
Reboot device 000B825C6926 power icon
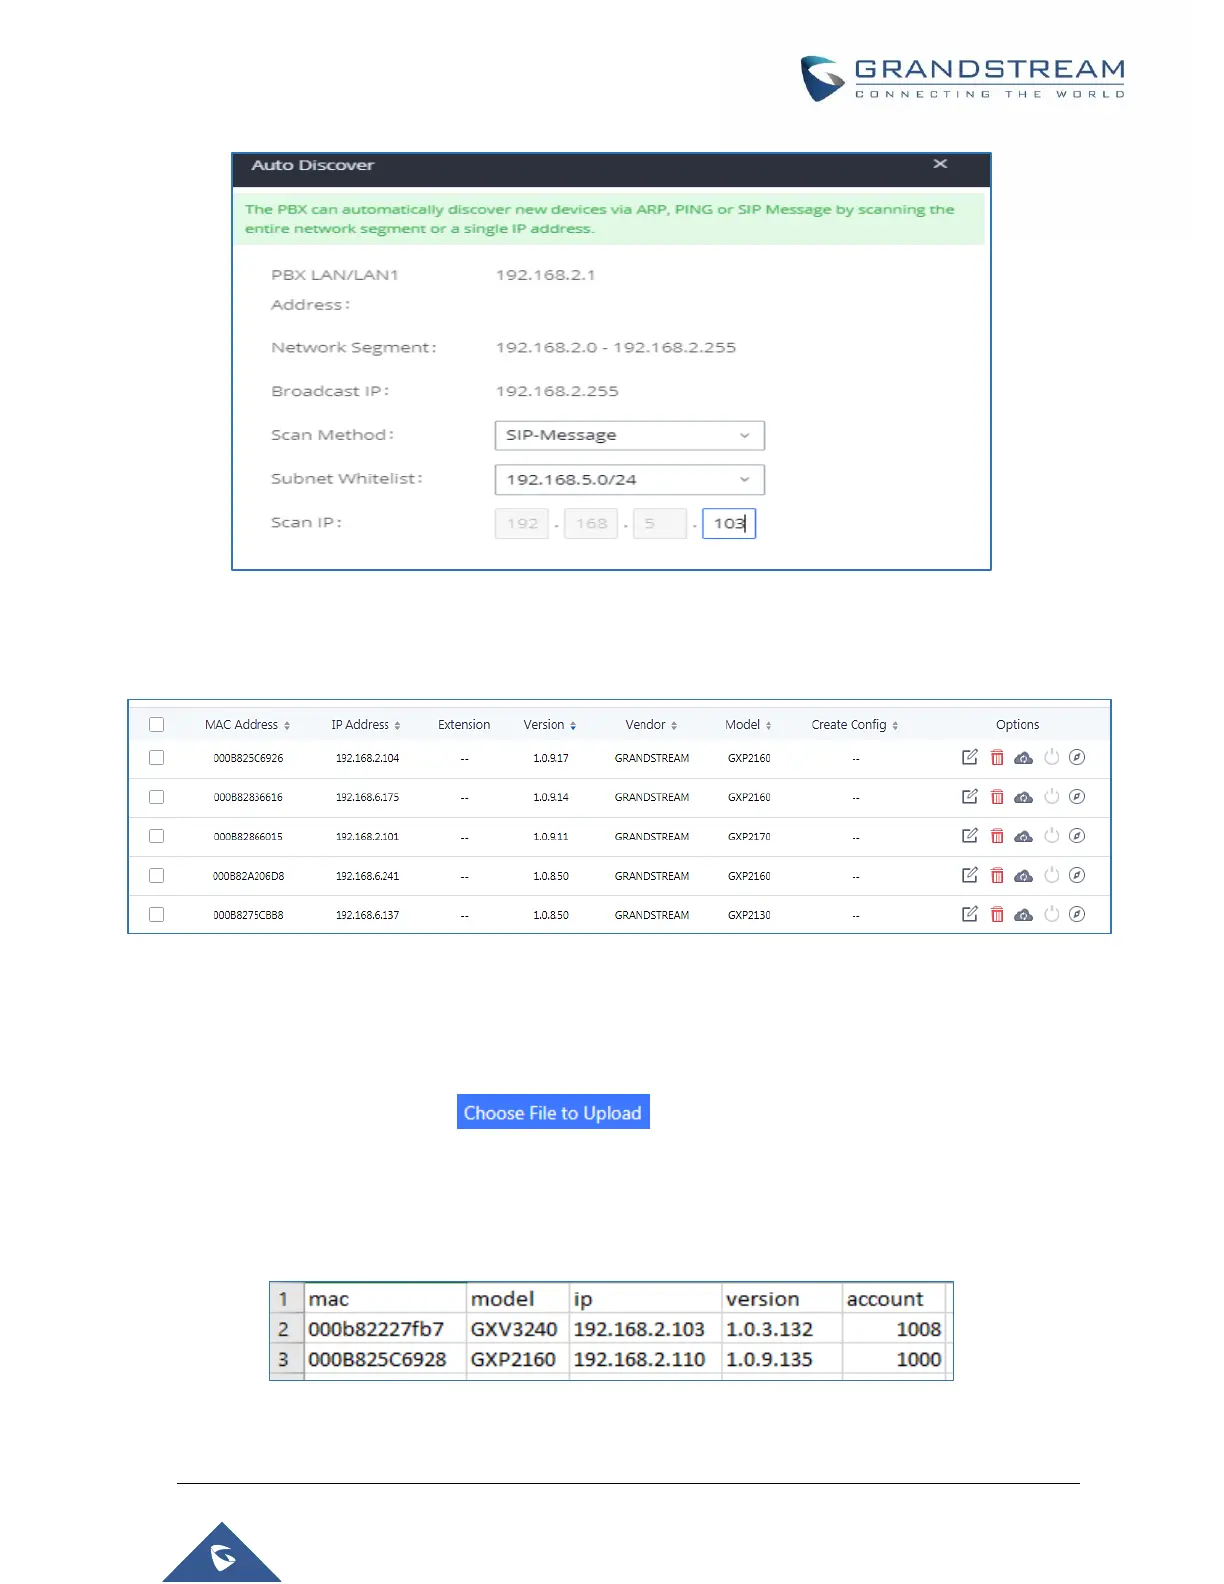[1051, 757]
